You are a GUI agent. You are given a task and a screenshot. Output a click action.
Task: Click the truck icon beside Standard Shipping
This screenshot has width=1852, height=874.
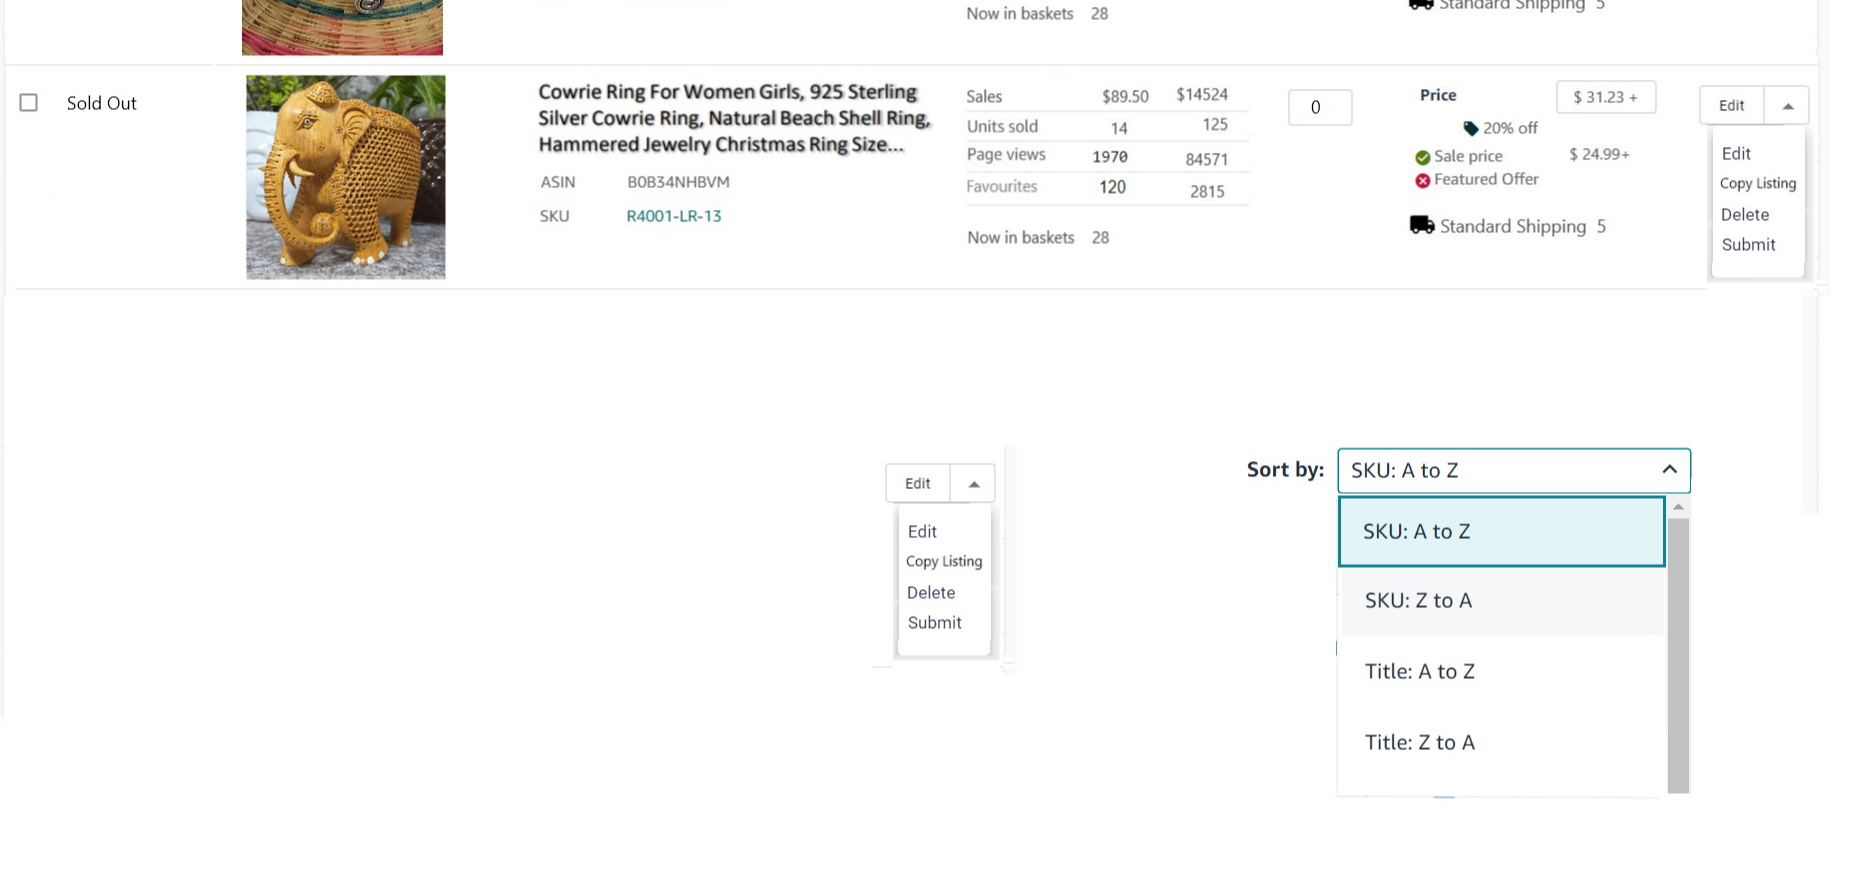(x=1421, y=225)
